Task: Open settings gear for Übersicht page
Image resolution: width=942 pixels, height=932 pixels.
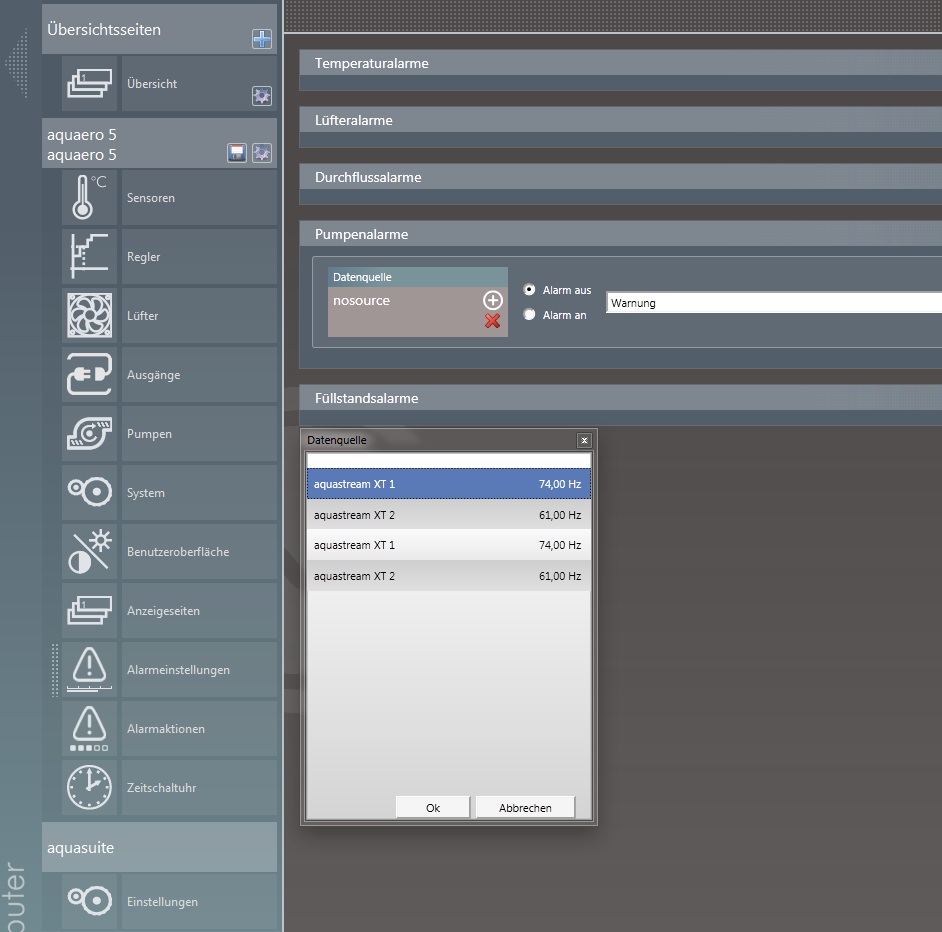Action: [261, 96]
